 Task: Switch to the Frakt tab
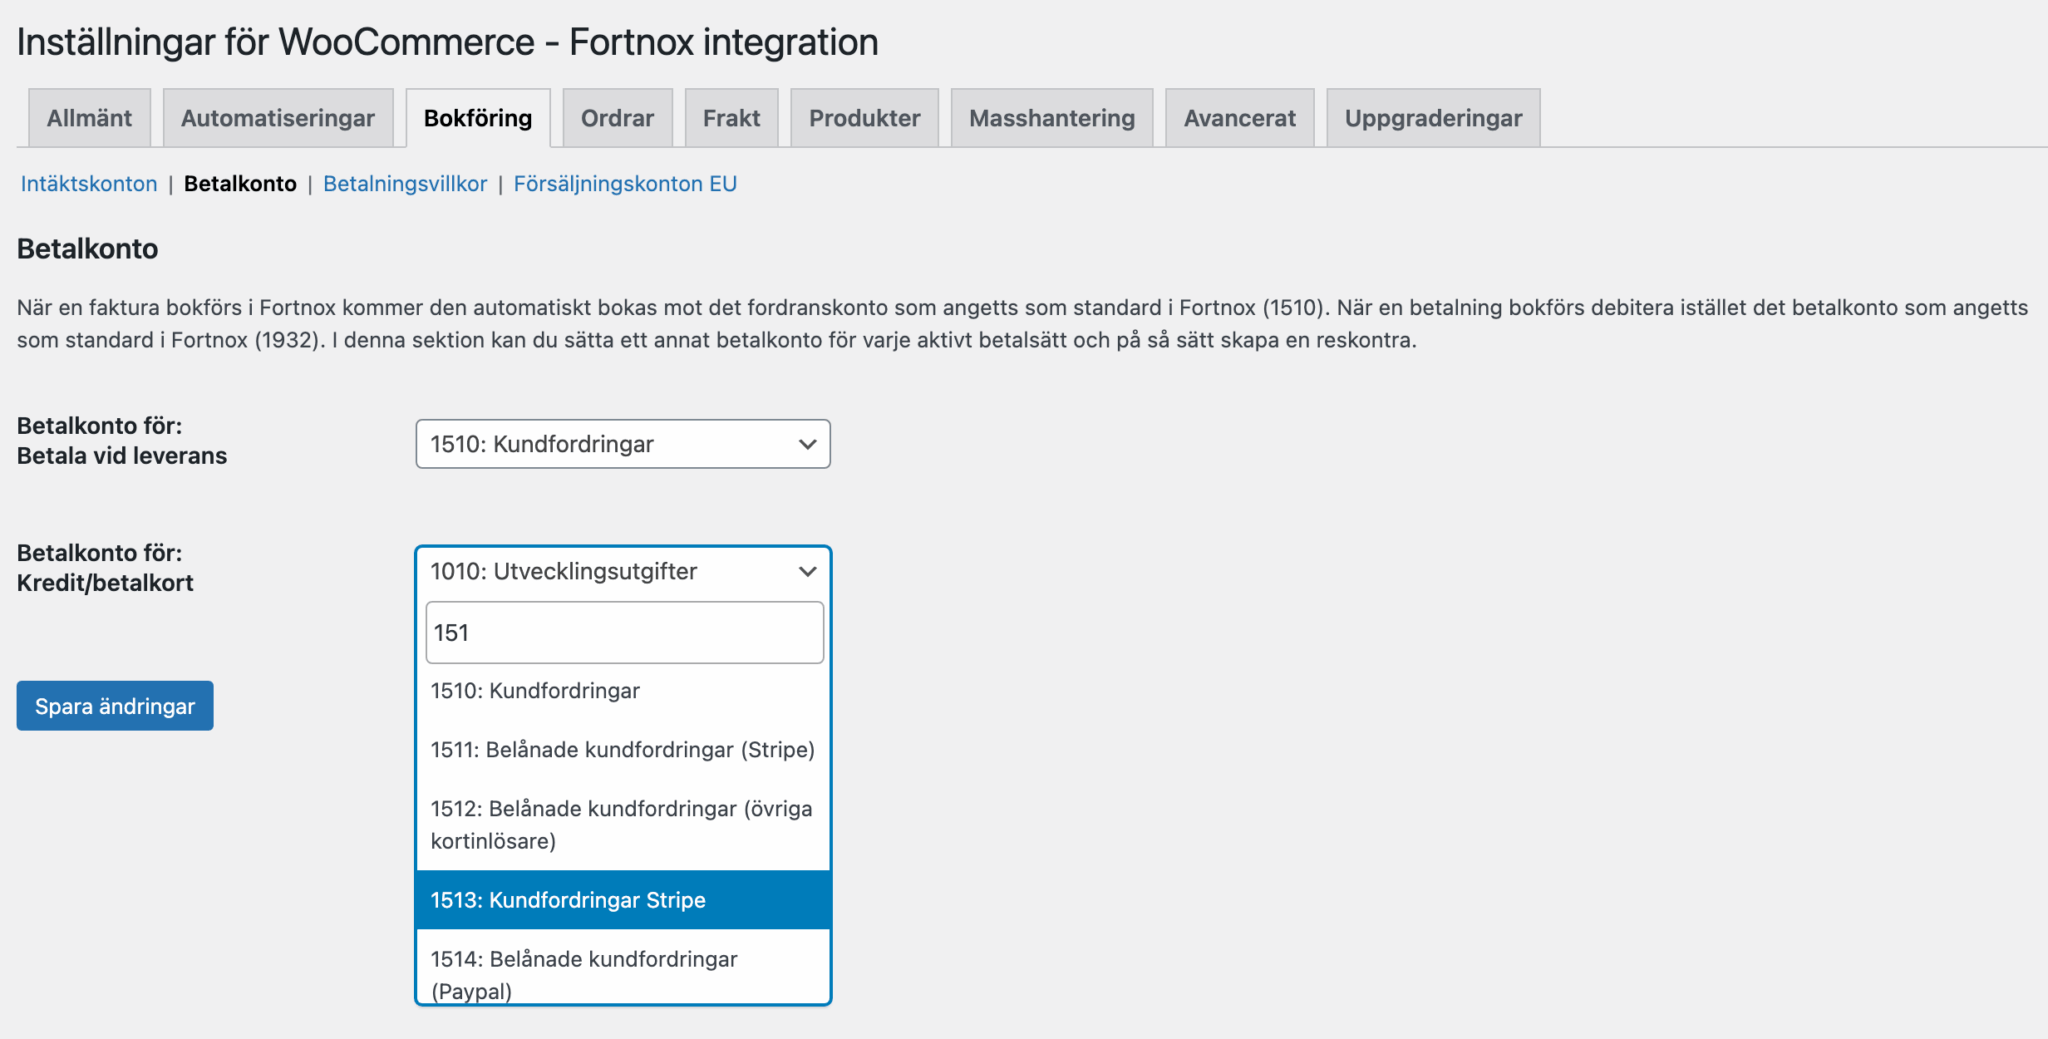click(731, 117)
